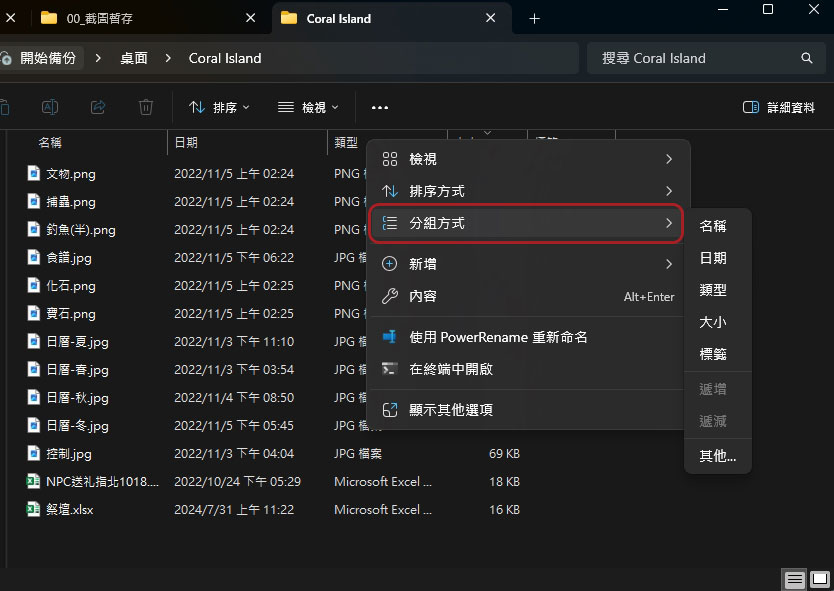Choose 類型 in group-by submenu
The image size is (834, 591).
pyautogui.click(x=713, y=290)
